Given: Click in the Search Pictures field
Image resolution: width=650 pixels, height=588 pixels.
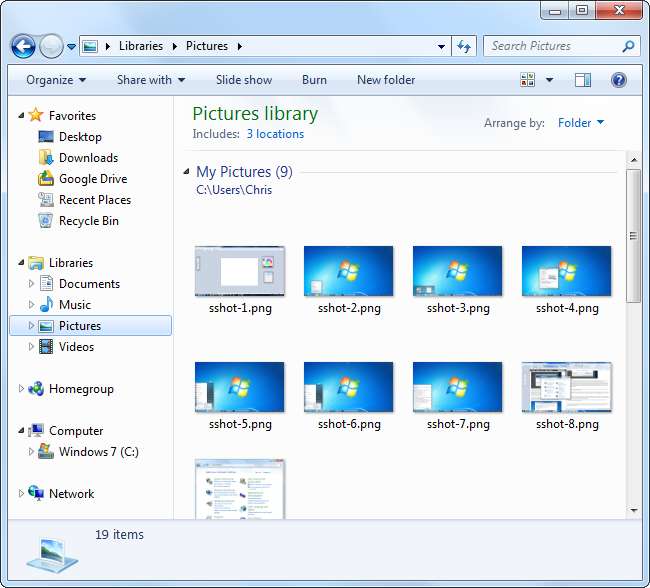Looking at the screenshot, I should pos(550,46).
